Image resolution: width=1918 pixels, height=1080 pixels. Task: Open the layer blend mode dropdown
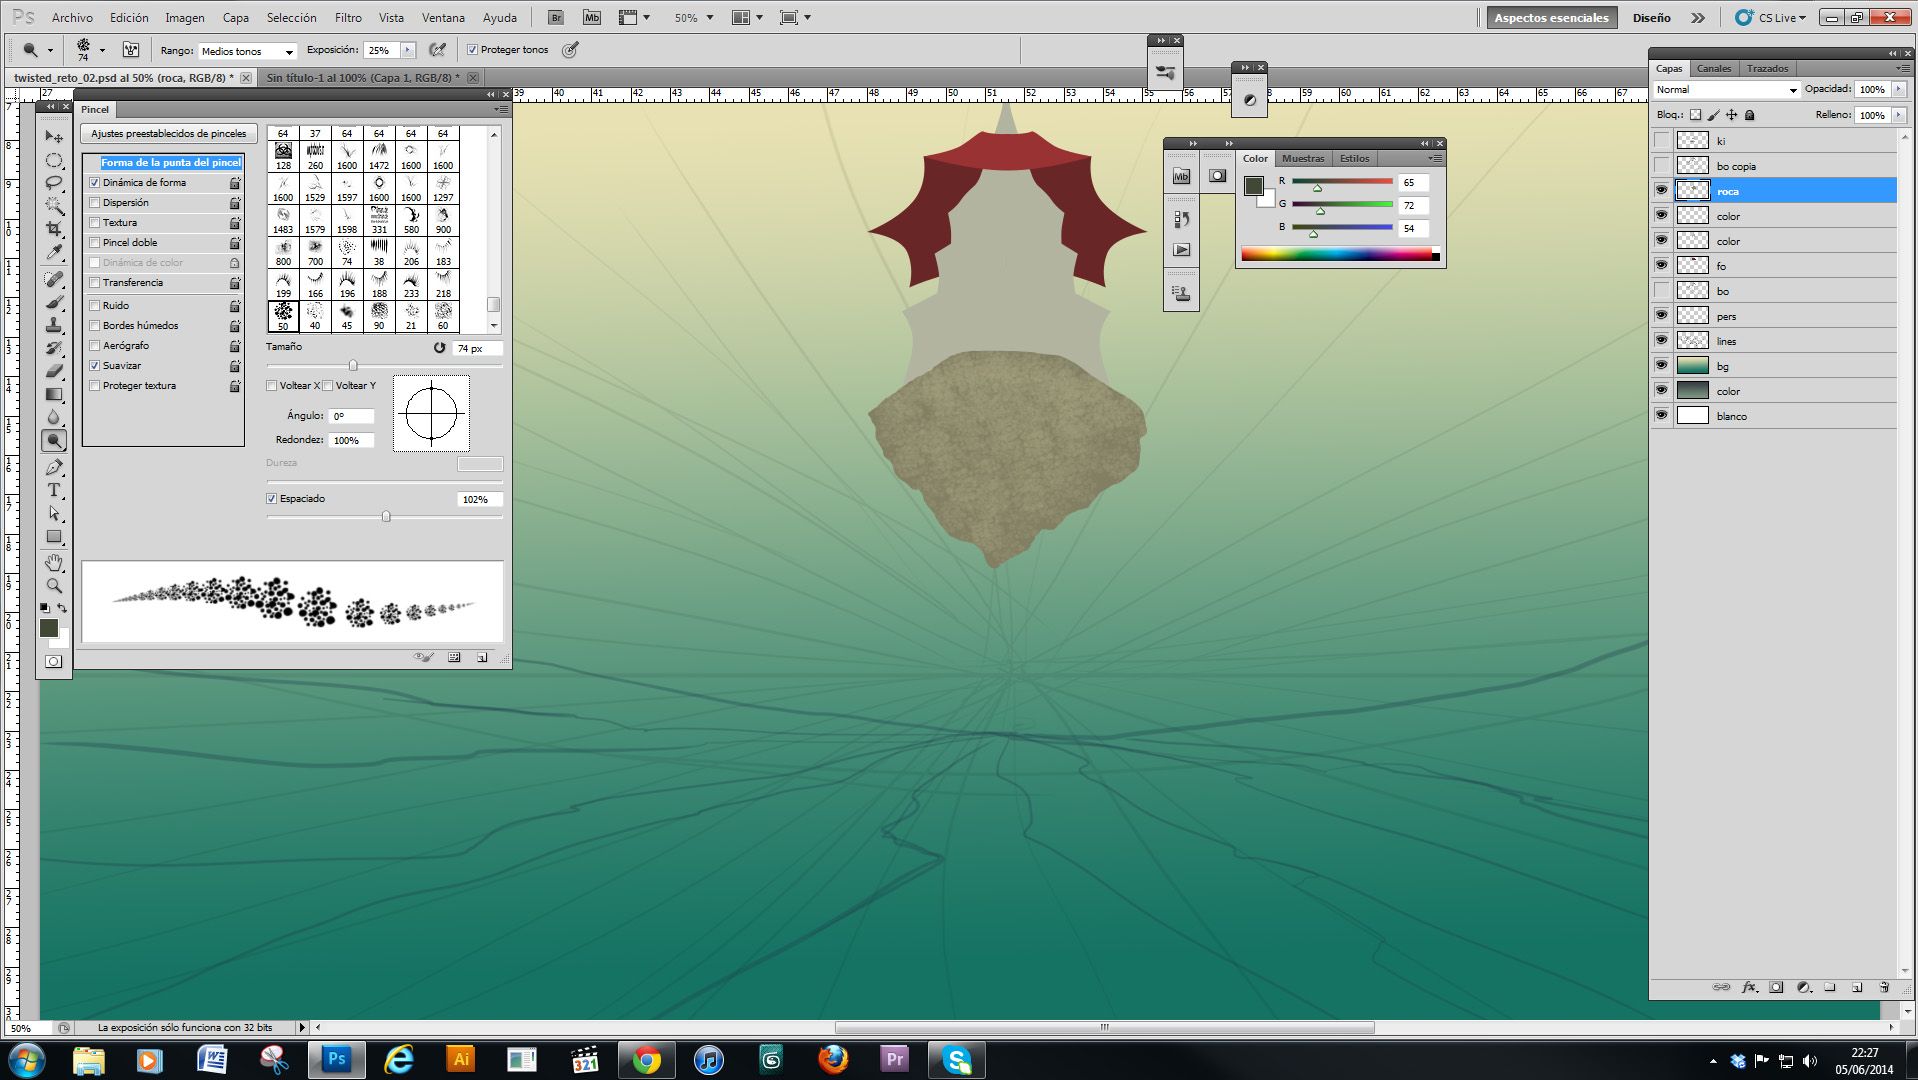pos(1726,90)
